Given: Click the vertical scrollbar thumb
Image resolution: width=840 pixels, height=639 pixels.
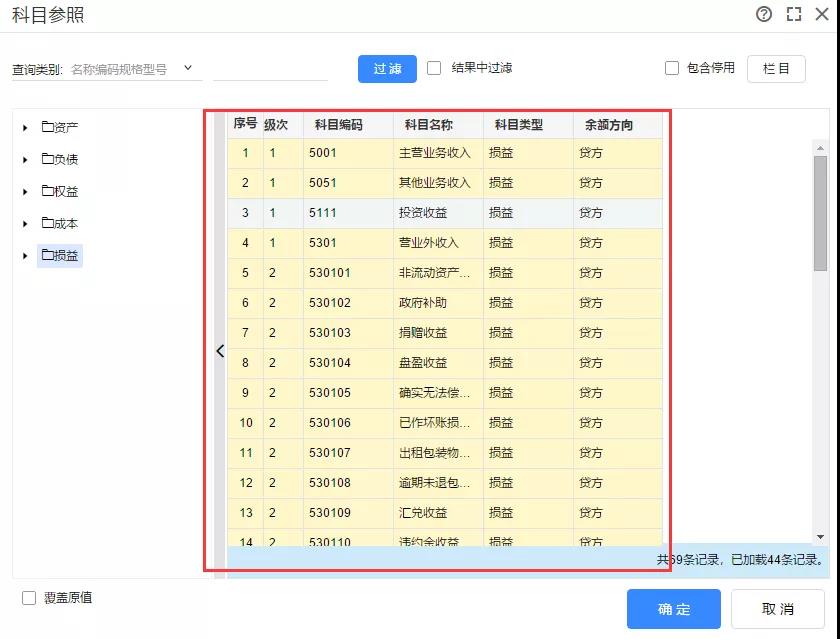Looking at the screenshot, I should (x=820, y=212).
